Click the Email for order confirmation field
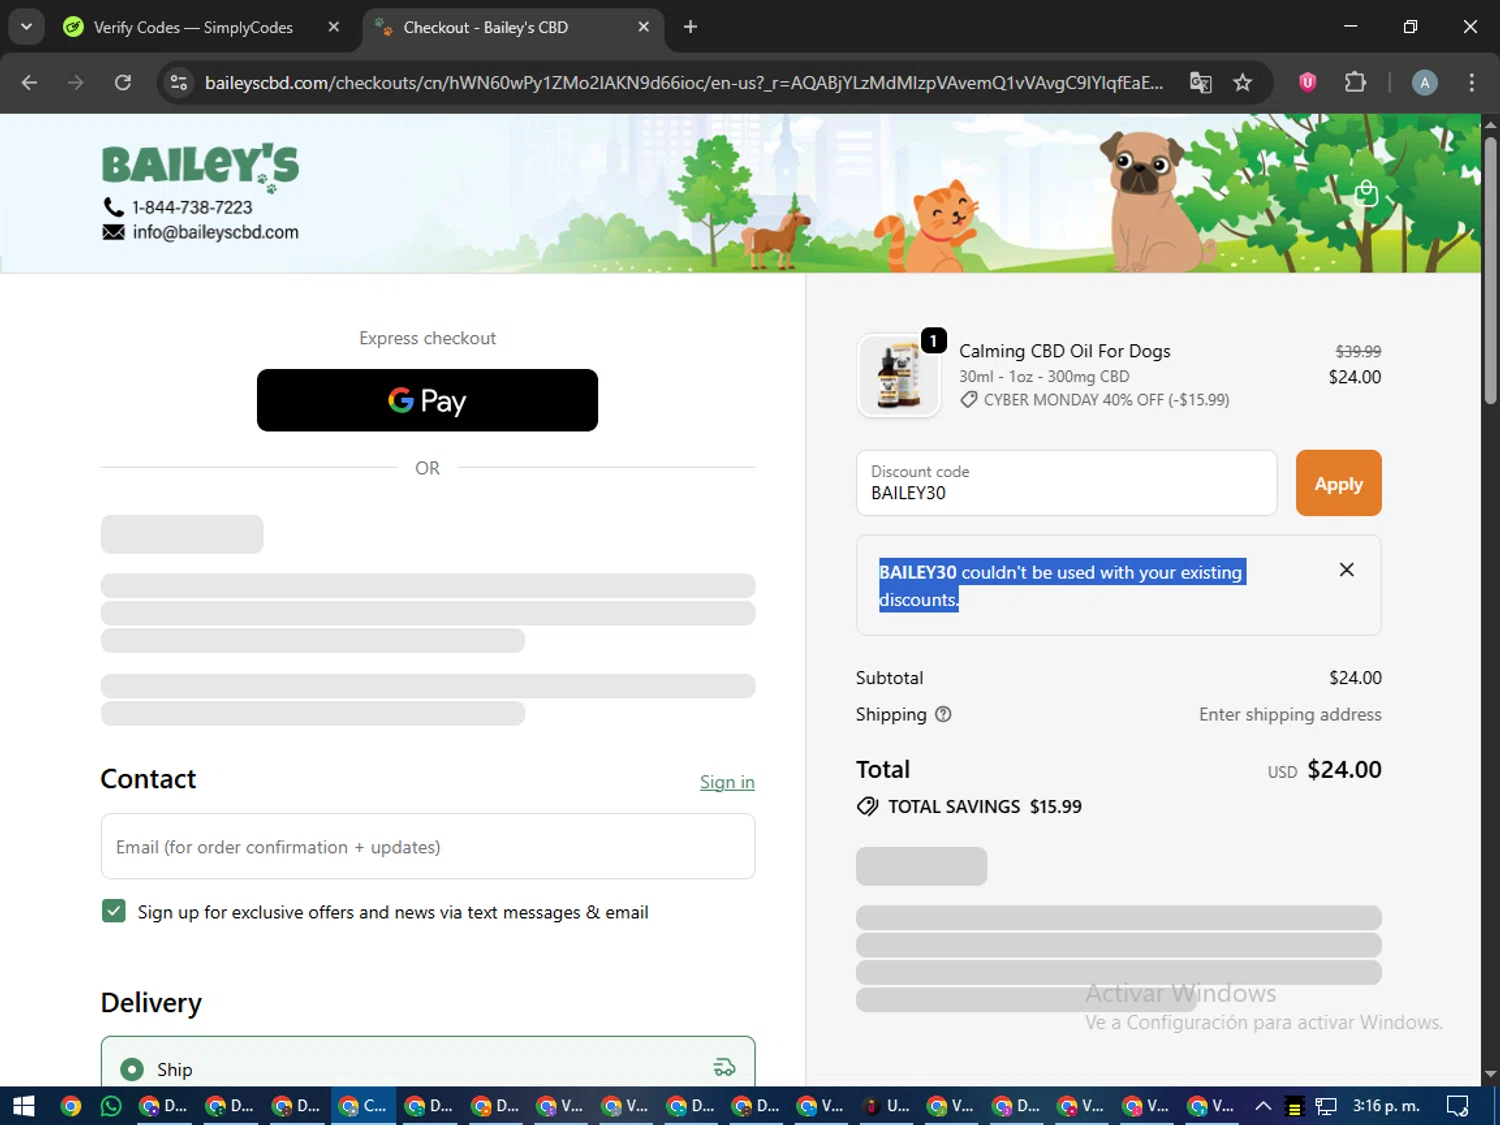This screenshot has height=1125, width=1500. point(427,846)
